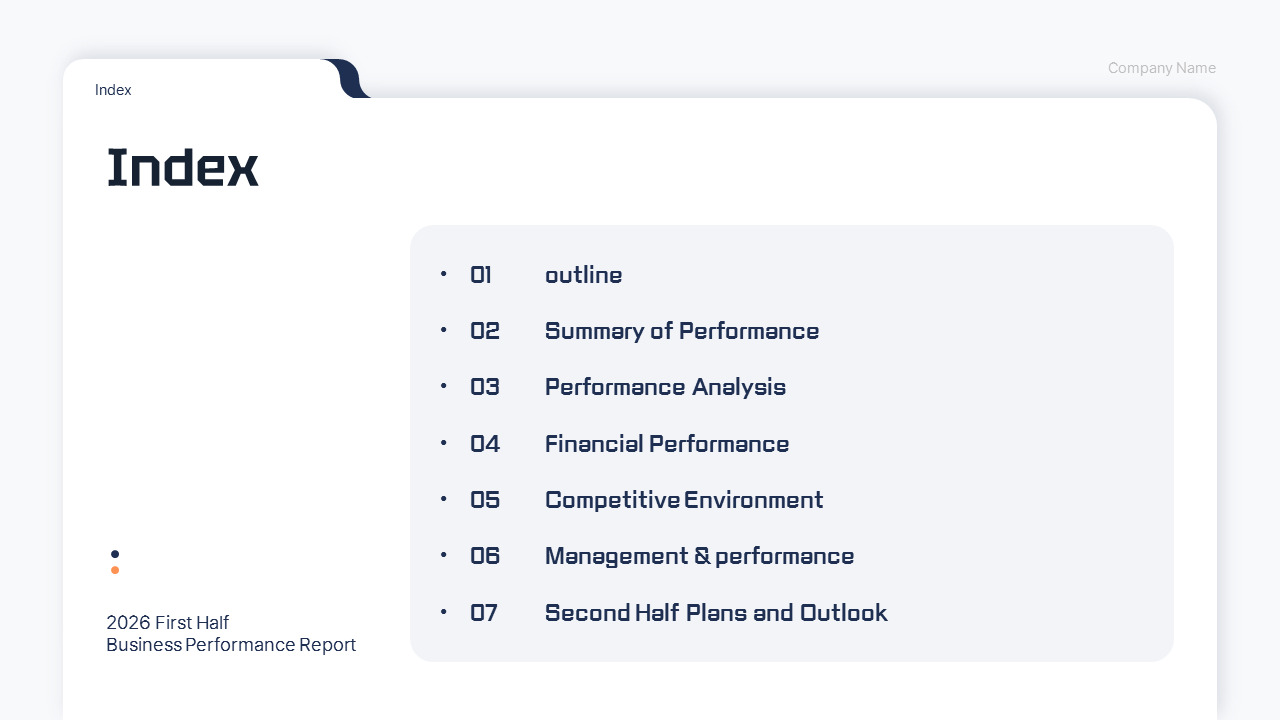Go to "Summary of Performance" section
This screenshot has height=720, width=1280.
click(681, 331)
